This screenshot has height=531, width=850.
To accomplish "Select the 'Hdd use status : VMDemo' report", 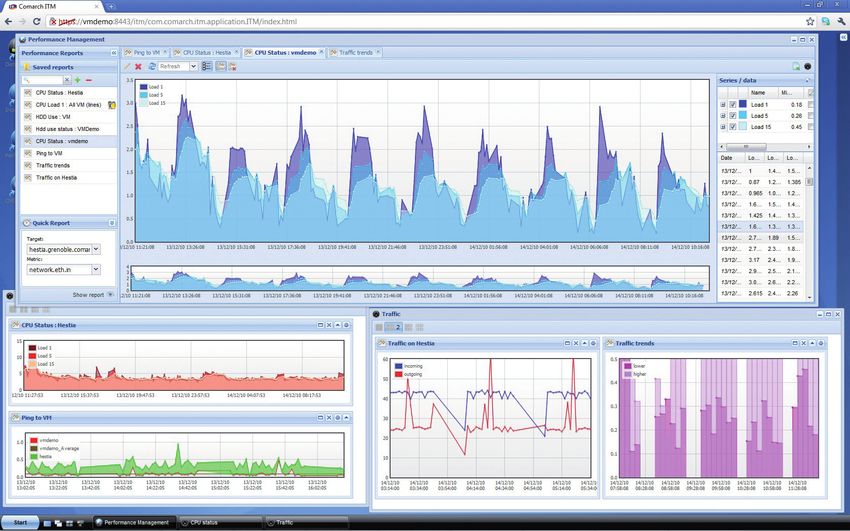I will pos(67,129).
